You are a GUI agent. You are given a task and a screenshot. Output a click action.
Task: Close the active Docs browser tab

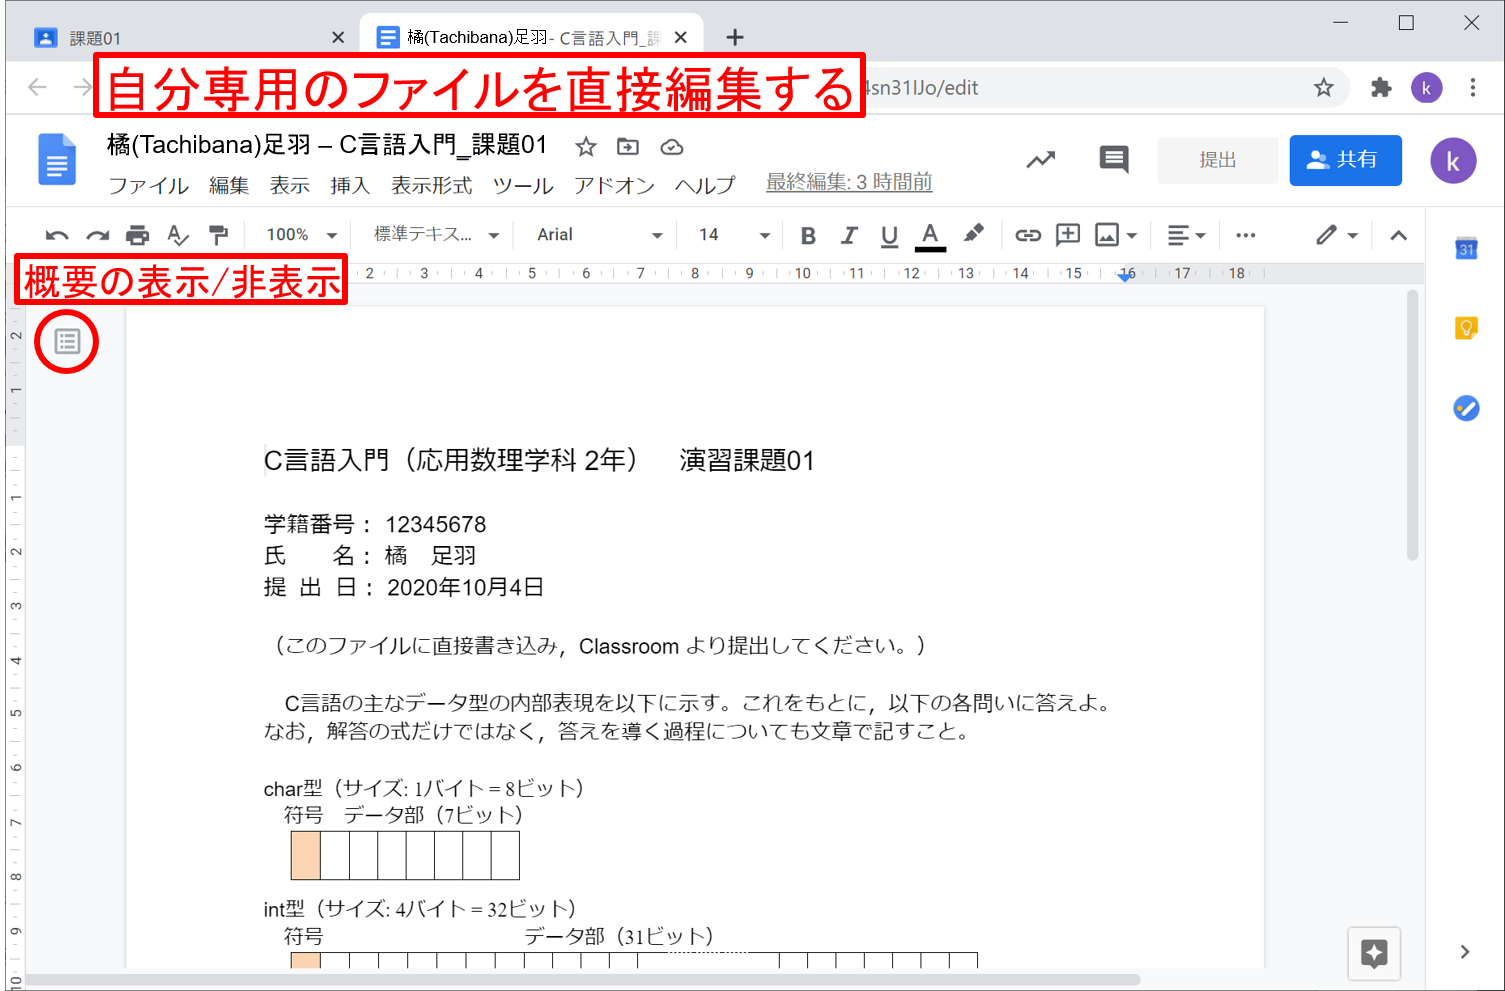click(681, 38)
